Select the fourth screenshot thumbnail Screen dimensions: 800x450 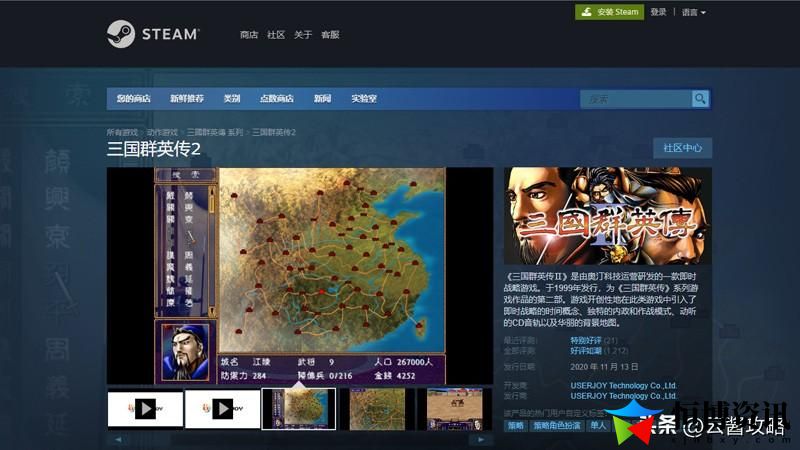click(x=377, y=409)
